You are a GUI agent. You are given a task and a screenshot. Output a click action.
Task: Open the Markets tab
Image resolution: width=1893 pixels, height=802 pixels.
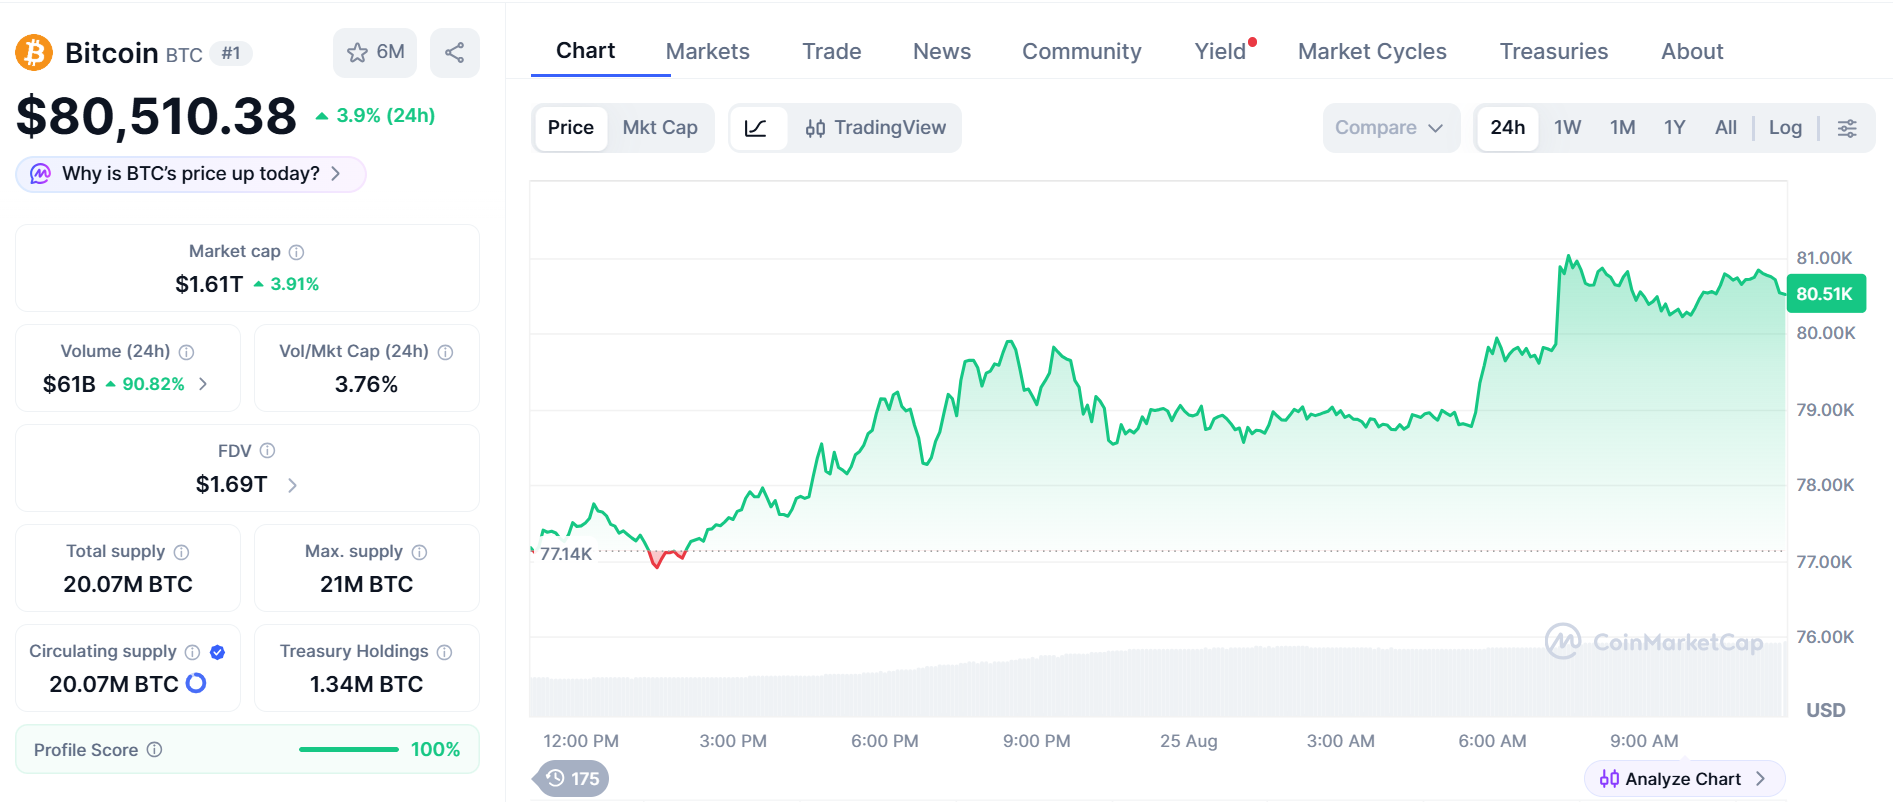click(x=708, y=51)
